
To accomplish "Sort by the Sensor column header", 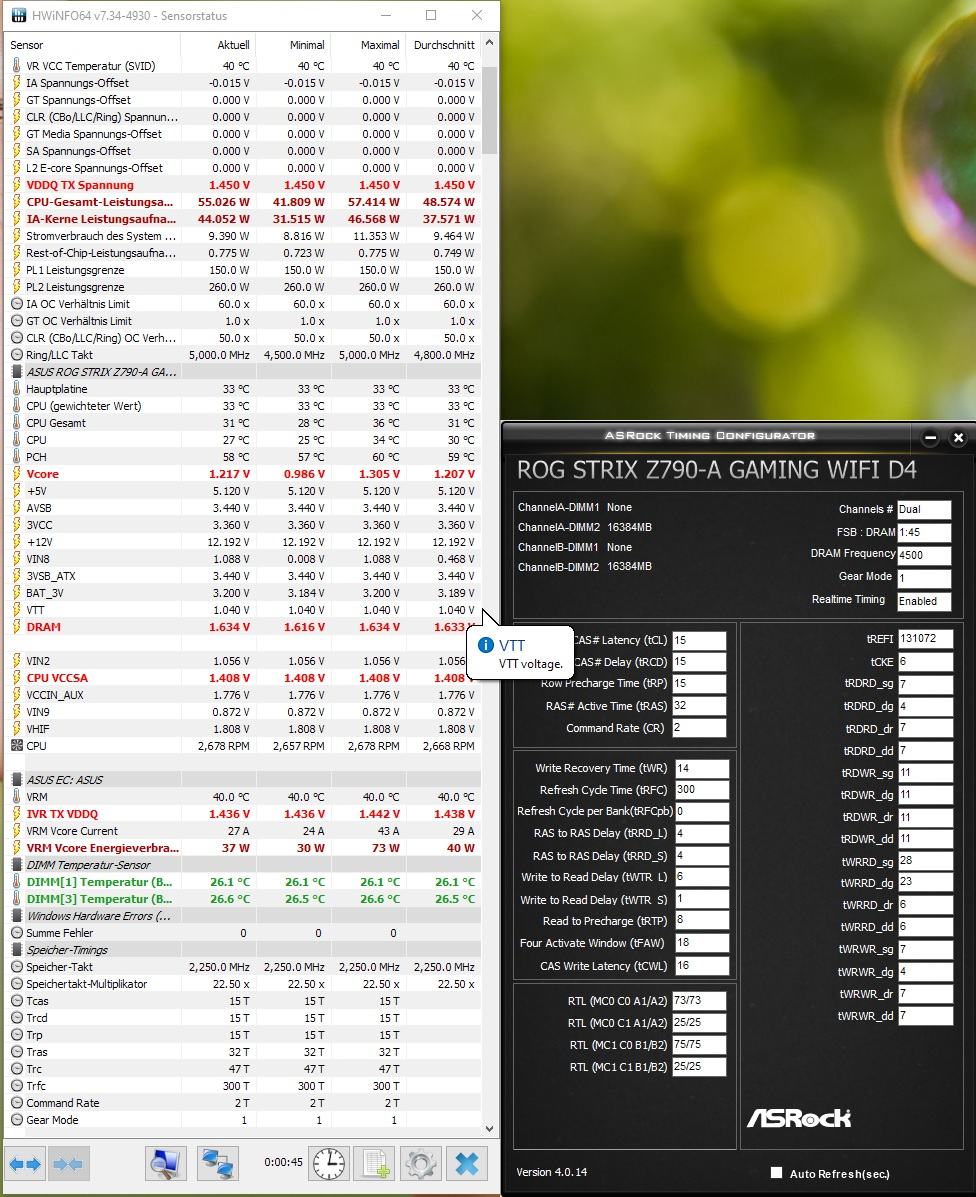I will [93, 45].
